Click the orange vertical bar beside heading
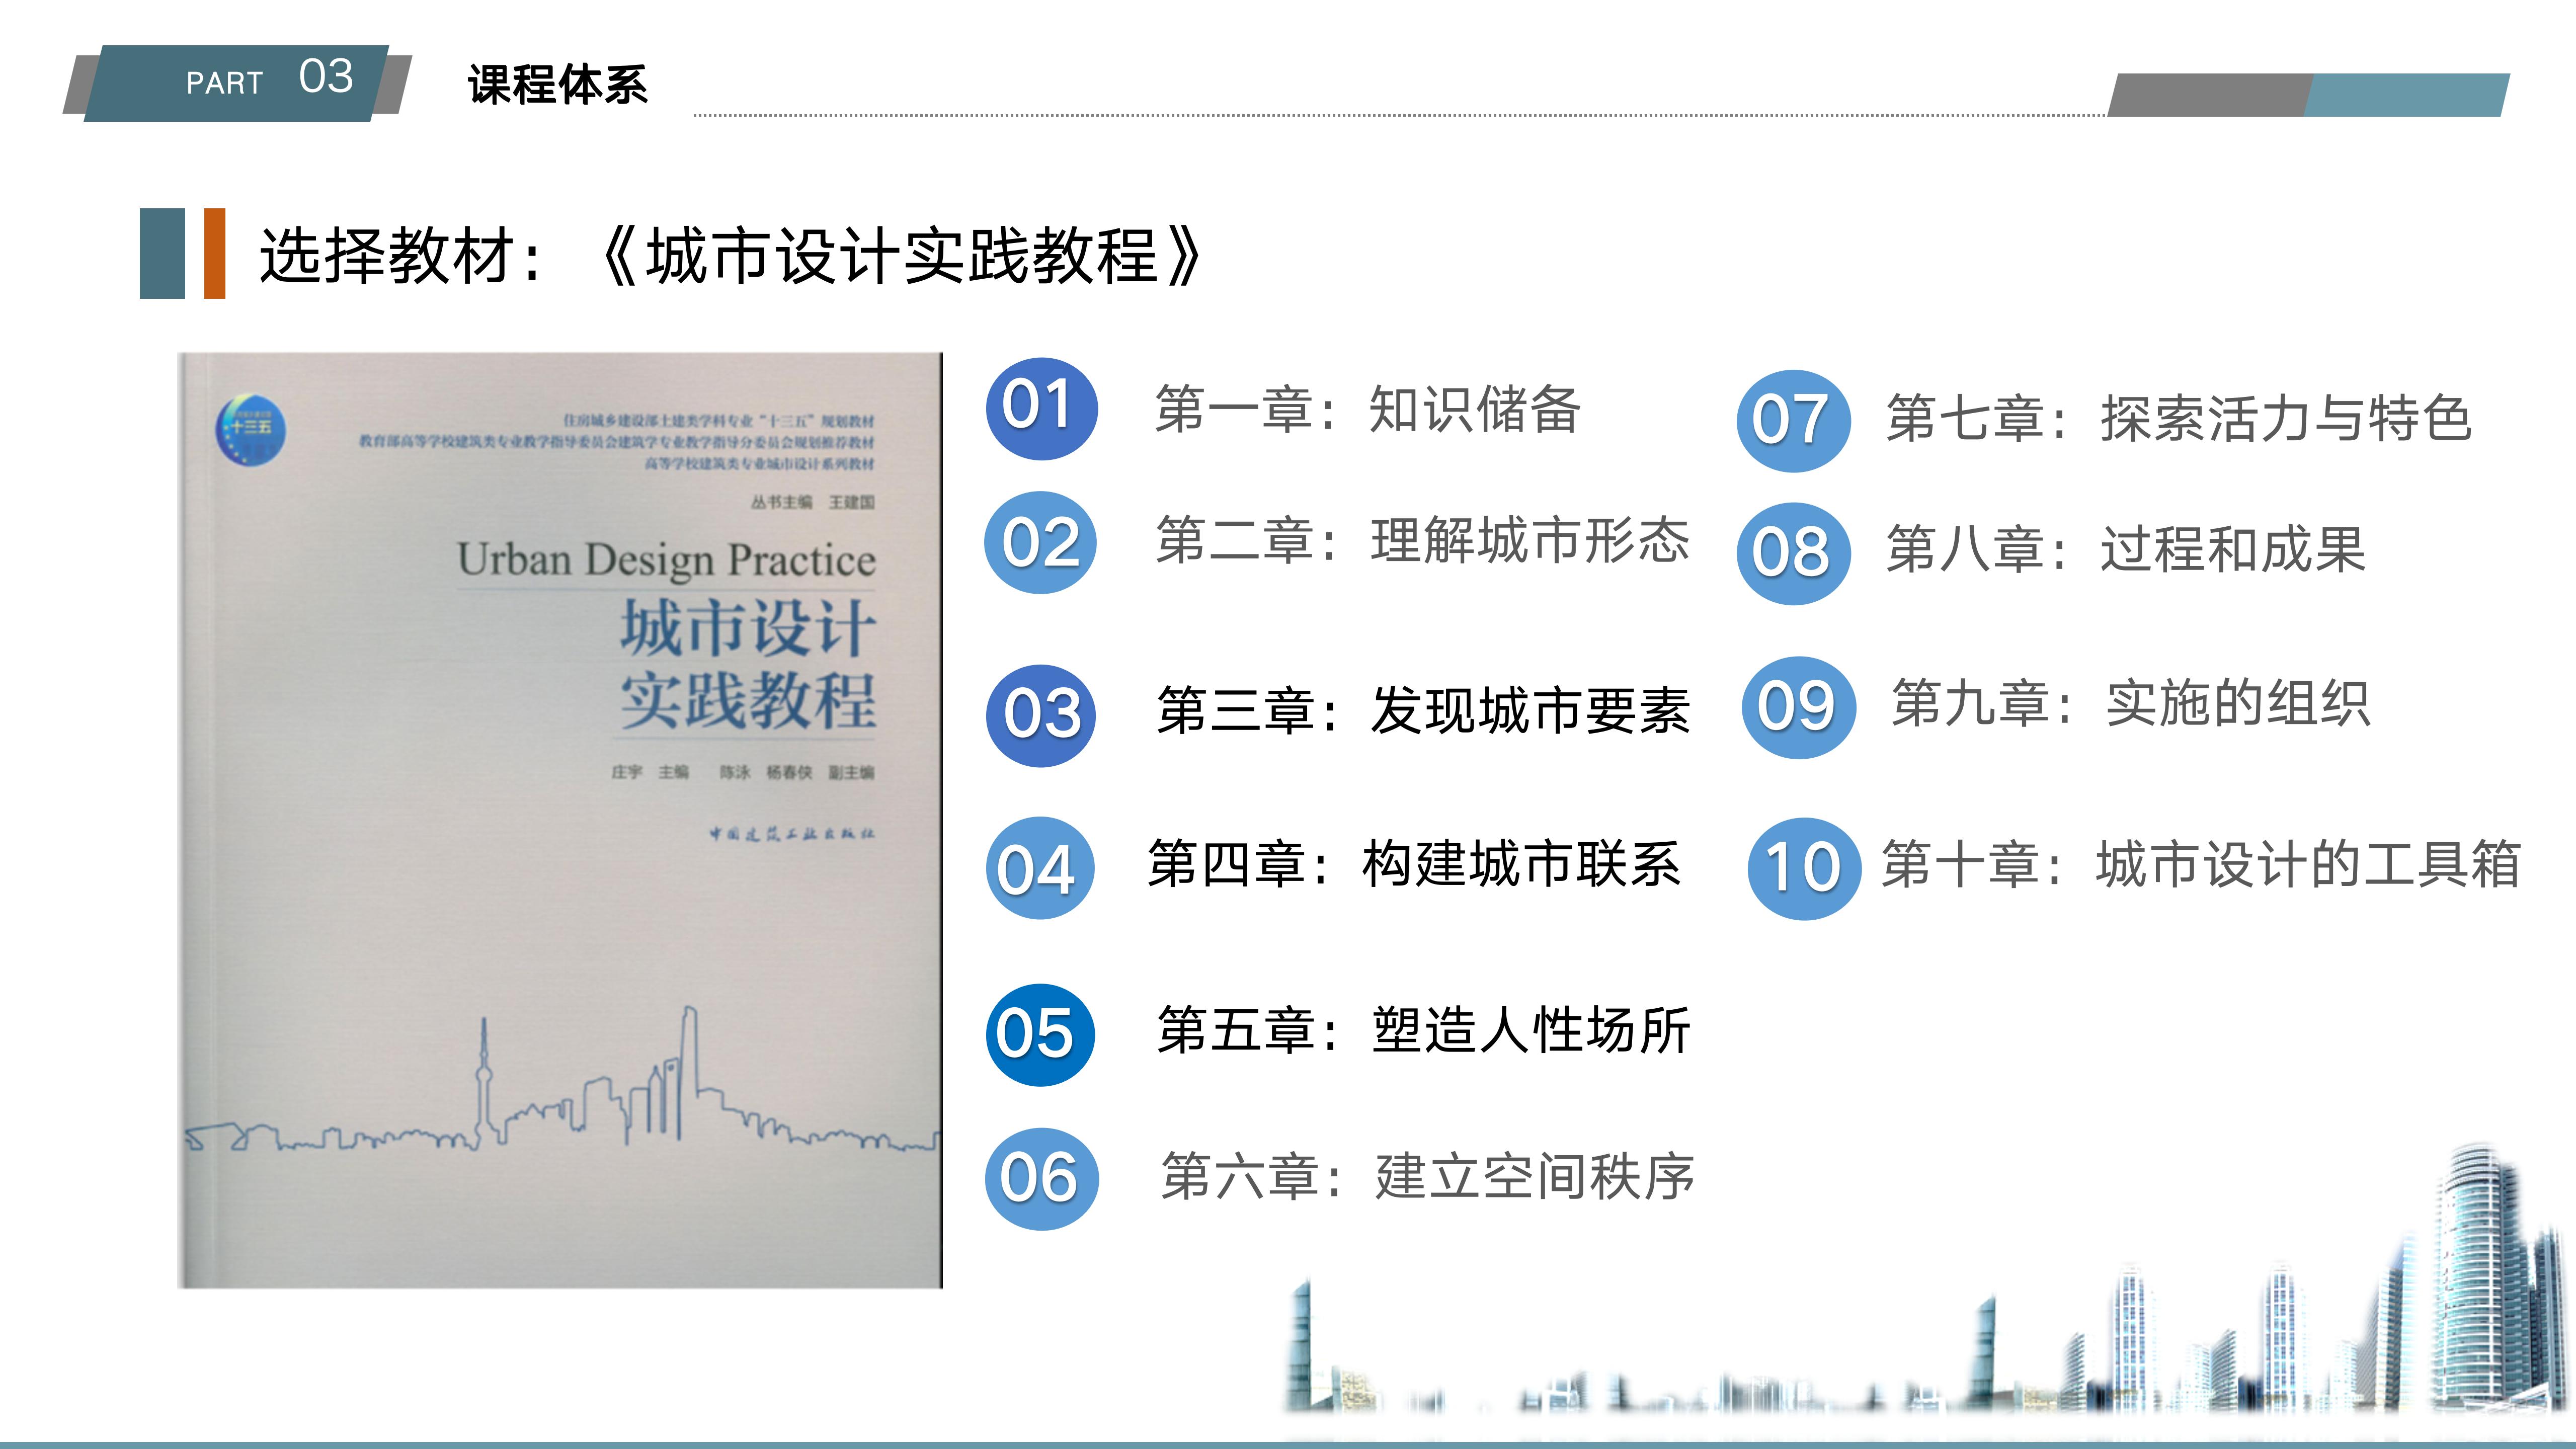The width and height of the screenshot is (2576, 1449). [x=214, y=253]
